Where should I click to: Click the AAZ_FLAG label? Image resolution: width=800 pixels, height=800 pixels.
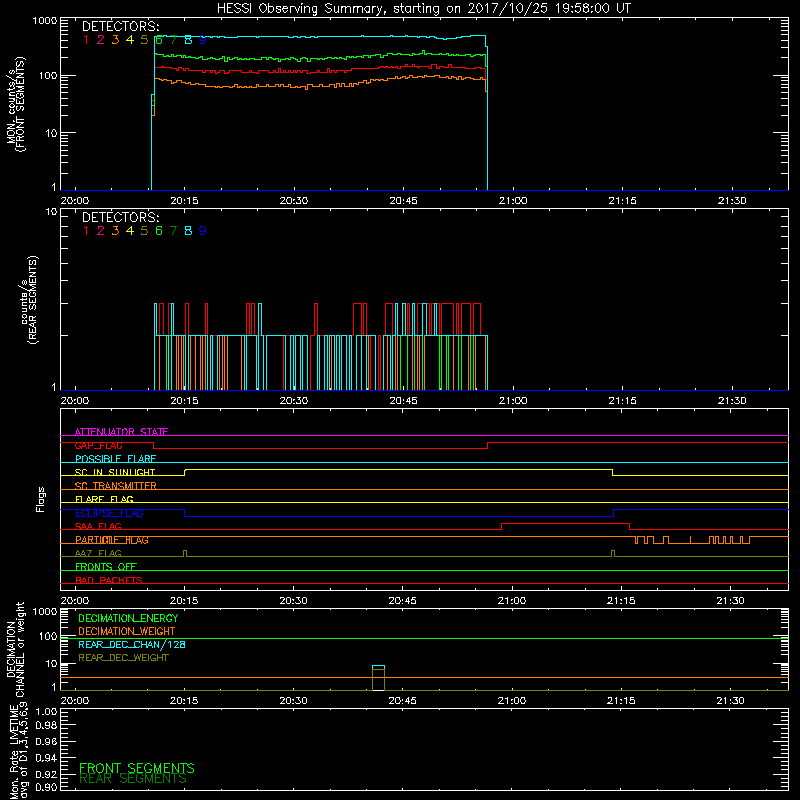(98, 554)
